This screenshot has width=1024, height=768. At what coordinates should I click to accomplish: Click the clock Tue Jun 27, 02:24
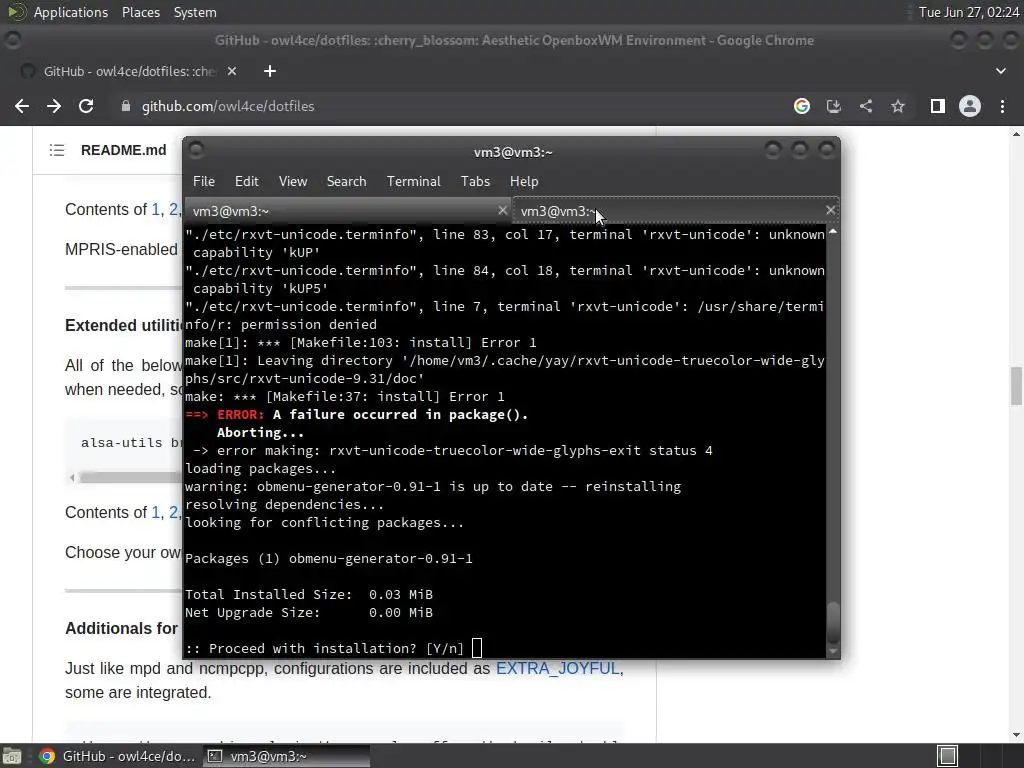point(968,12)
